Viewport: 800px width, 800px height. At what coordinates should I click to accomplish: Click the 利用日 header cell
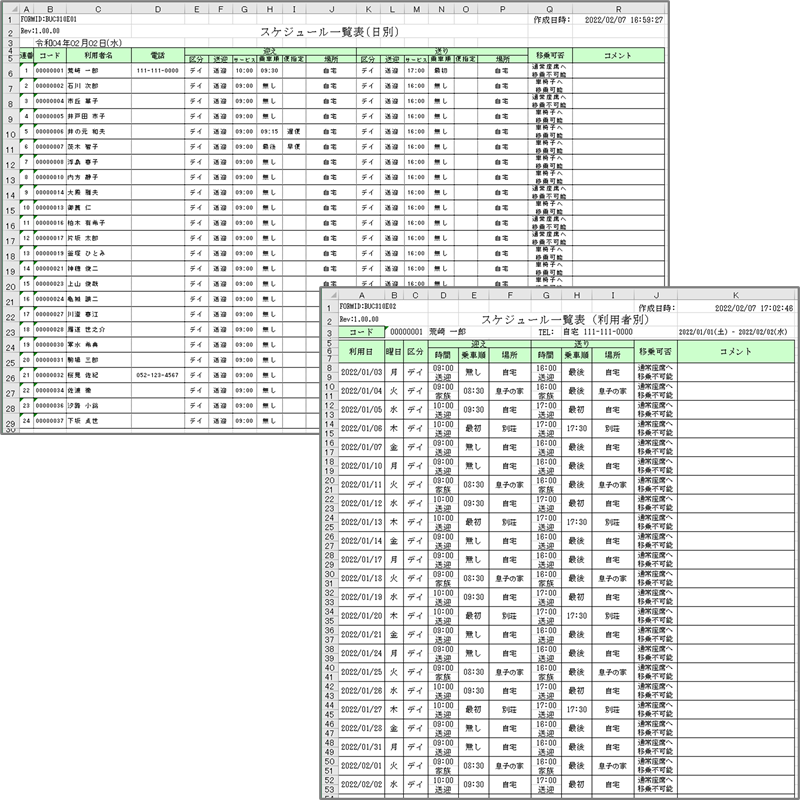click(361, 351)
